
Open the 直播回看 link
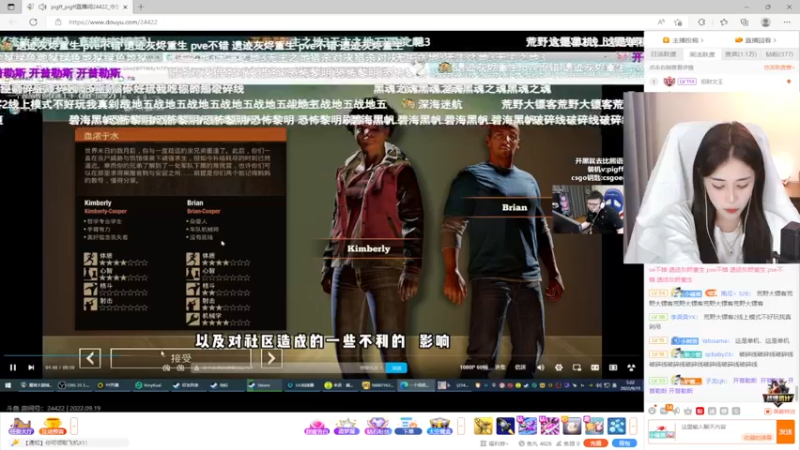click(x=755, y=40)
